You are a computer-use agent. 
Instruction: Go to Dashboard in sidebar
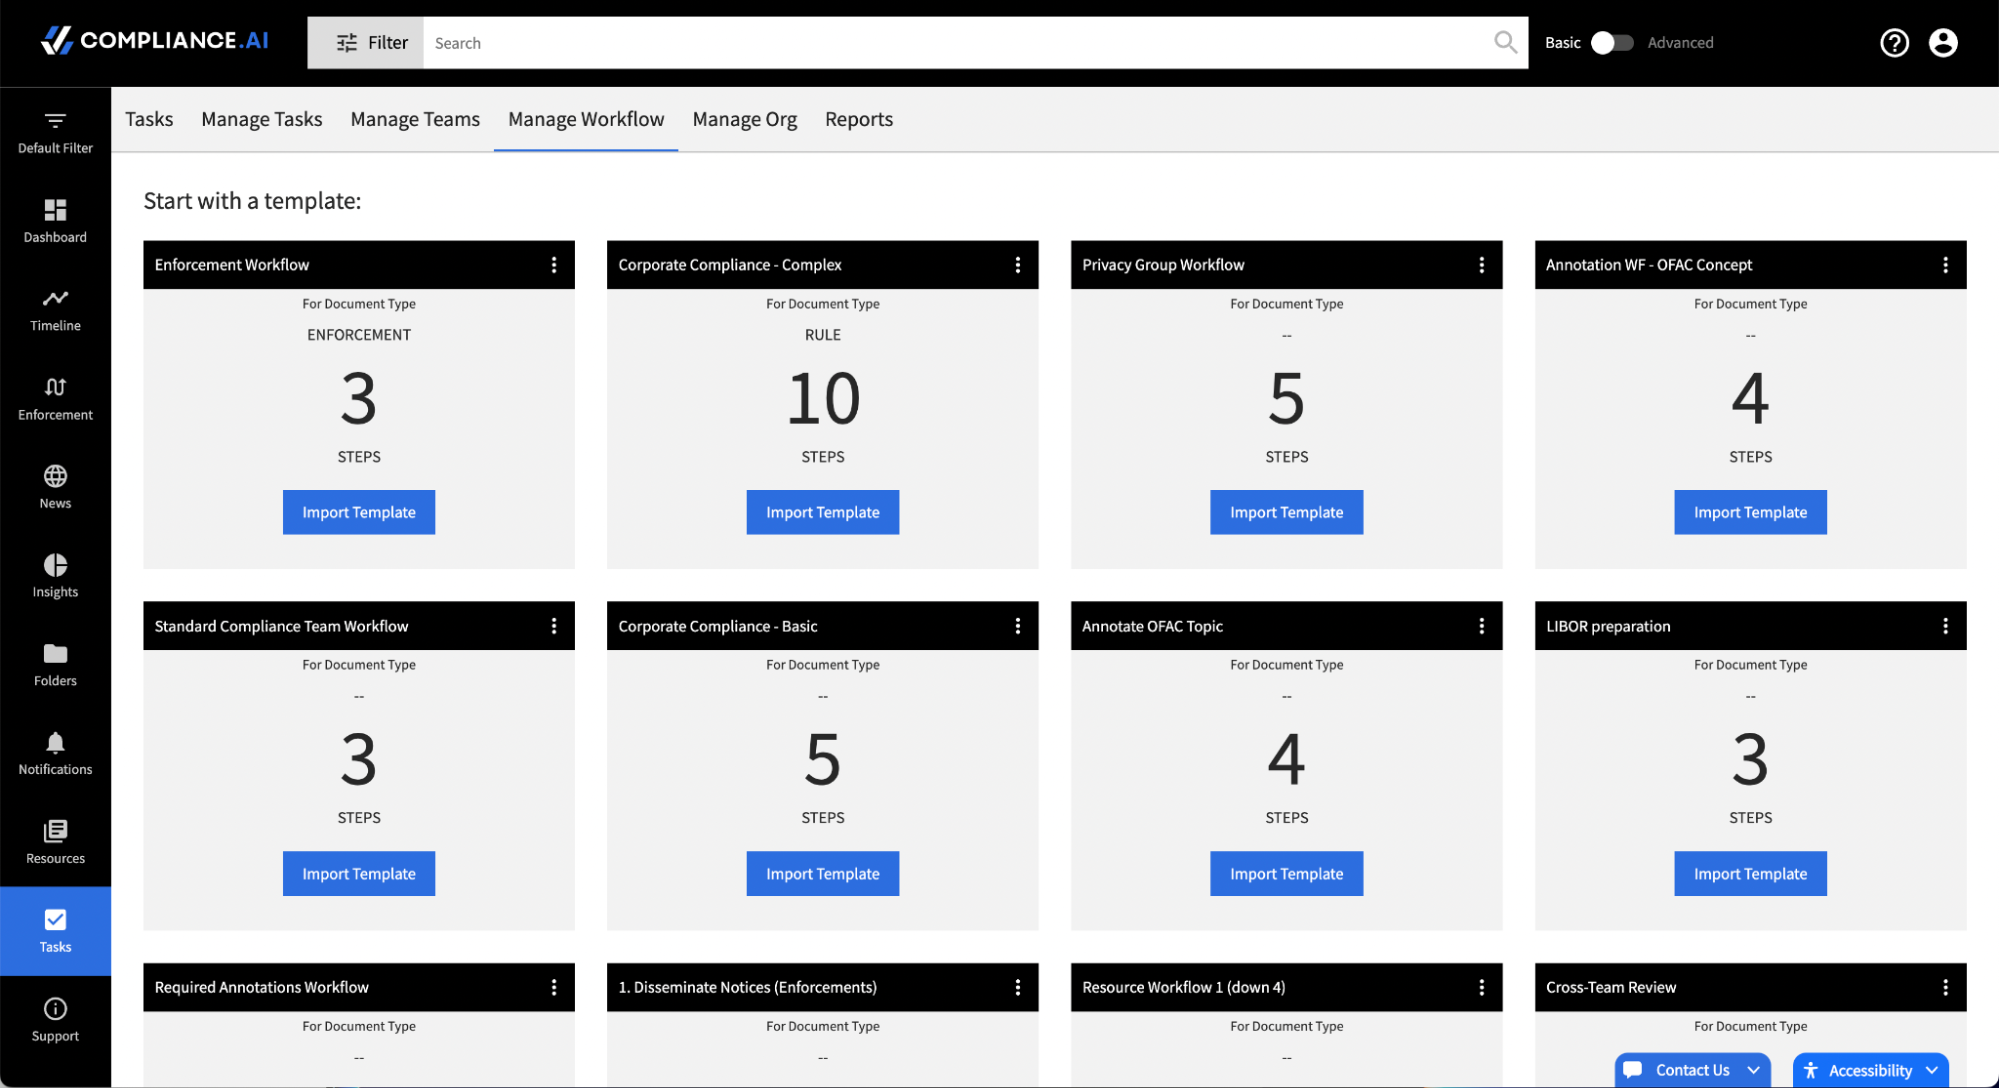(55, 221)
